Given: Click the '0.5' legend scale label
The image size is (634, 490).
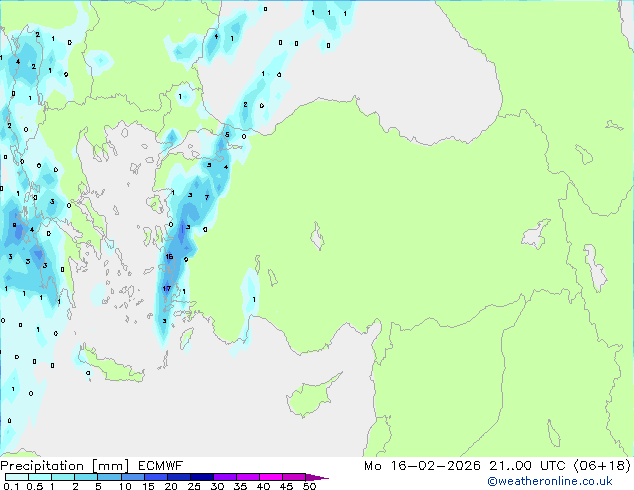Looking at the screenshot, I should click(x=35, y=486).
